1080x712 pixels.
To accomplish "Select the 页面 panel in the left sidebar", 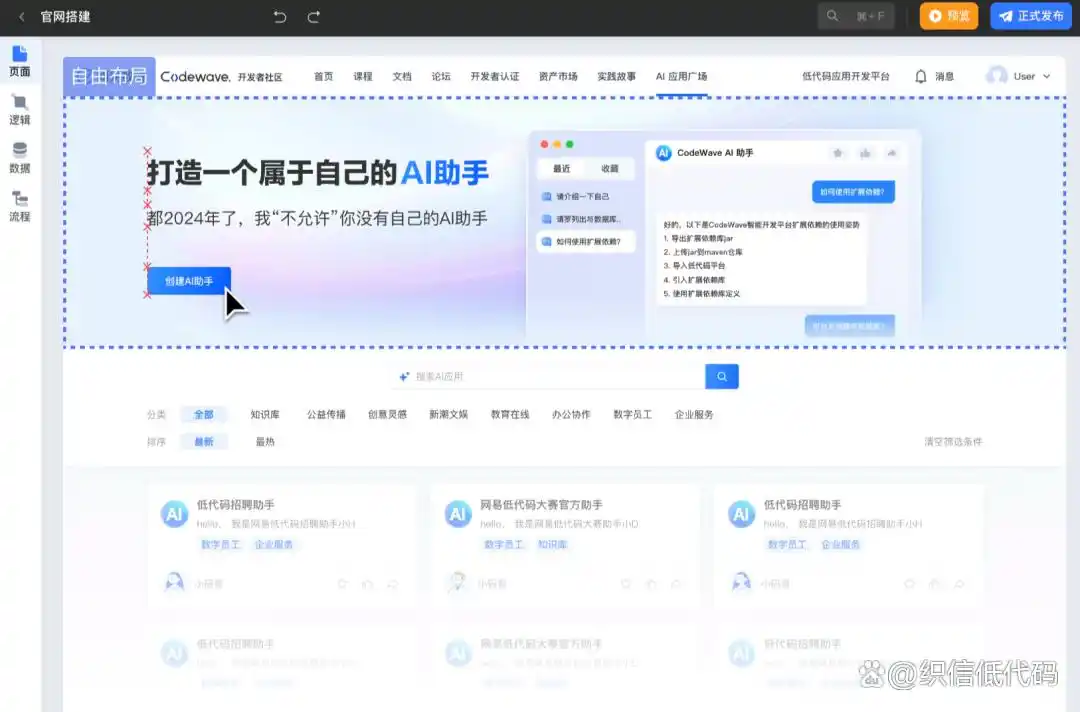I will [x=21, y=60].
